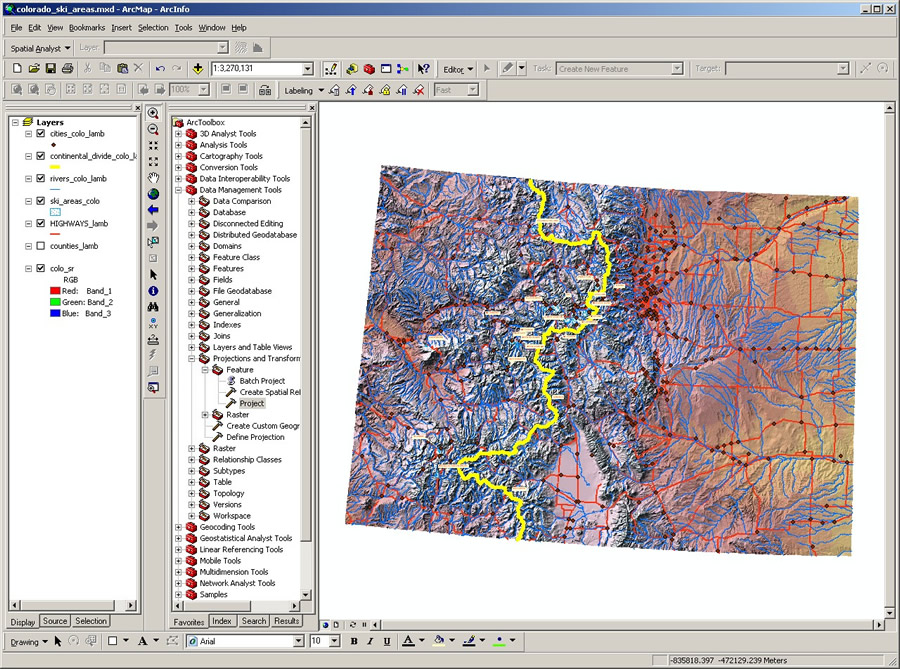Open the ArcToolbox Results tab
Image resolution: width=900 pixels, height=669 pixels.
[x=286, y=621]
